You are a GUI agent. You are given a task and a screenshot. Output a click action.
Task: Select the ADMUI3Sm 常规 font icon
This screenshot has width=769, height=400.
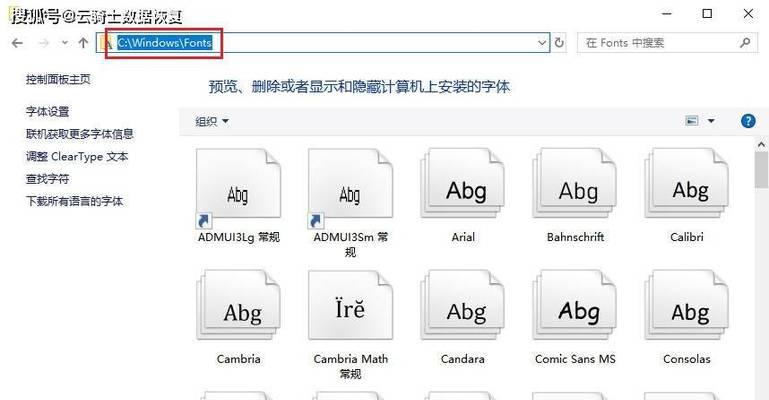tap(350, 188)
